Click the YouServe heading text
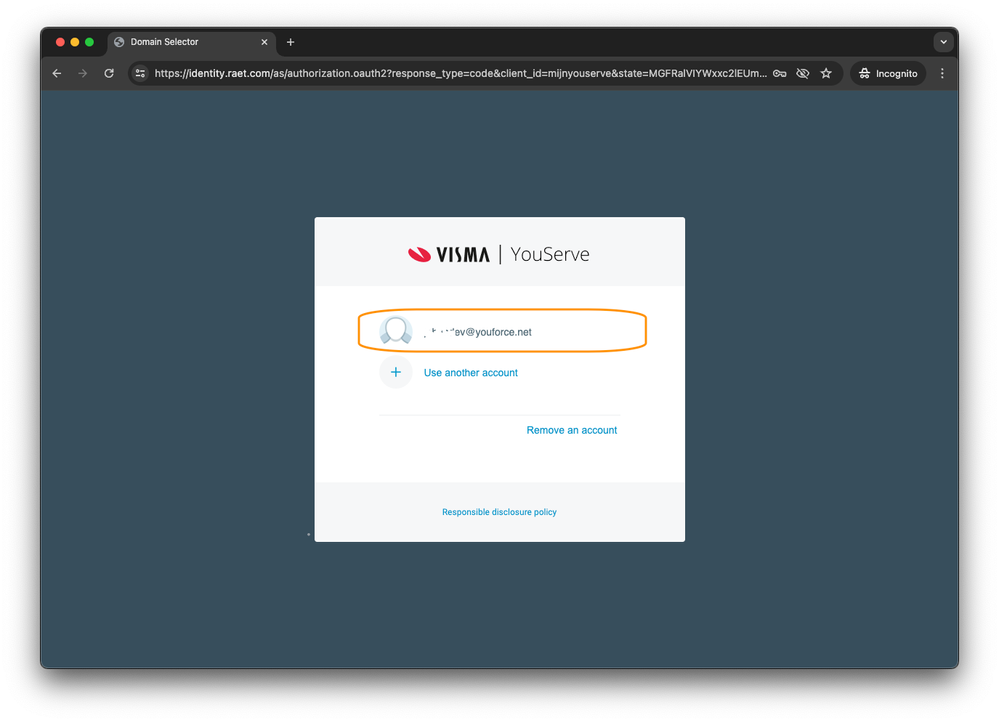999x722 pixels. 550,254
